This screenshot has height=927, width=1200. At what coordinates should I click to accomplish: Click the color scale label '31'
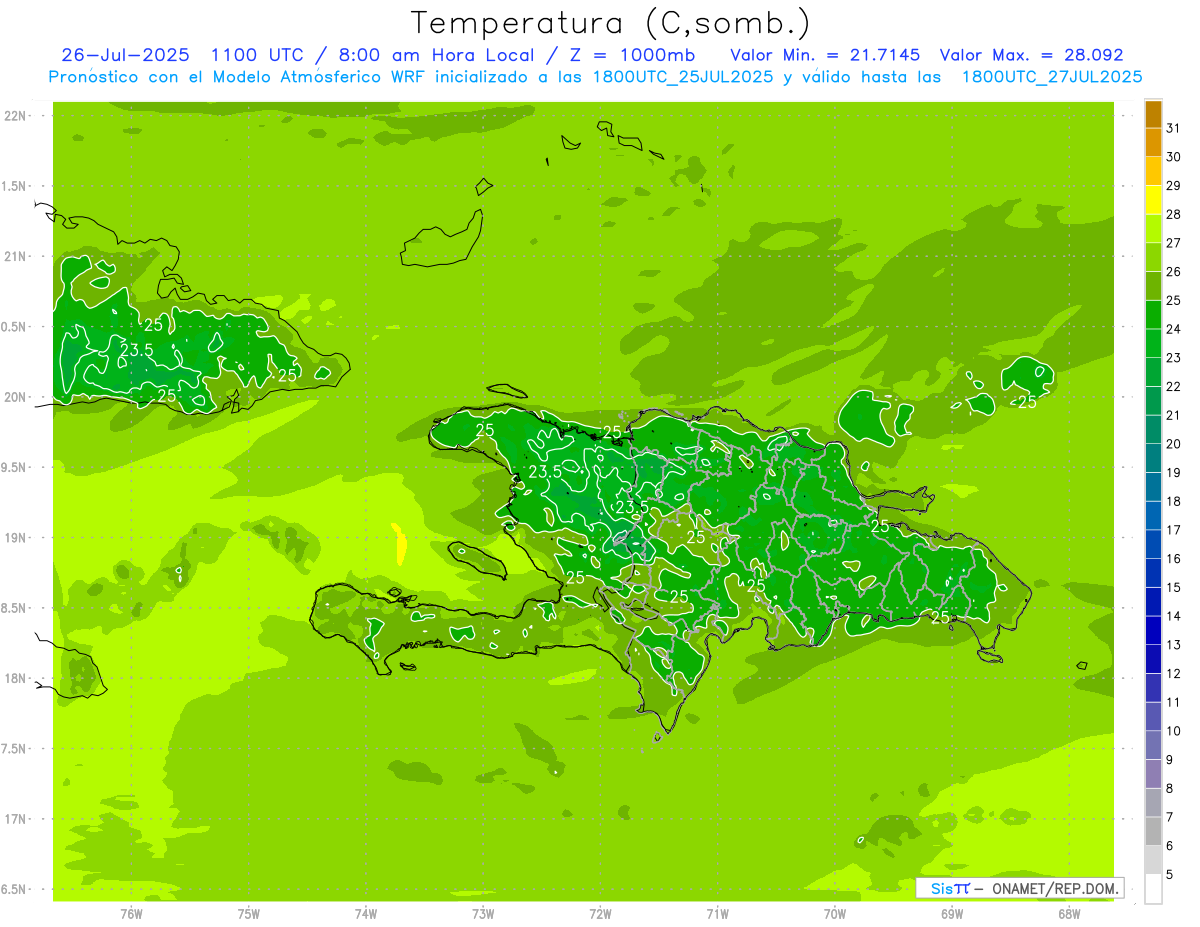pyautogui.click(x=1174, y=128)
